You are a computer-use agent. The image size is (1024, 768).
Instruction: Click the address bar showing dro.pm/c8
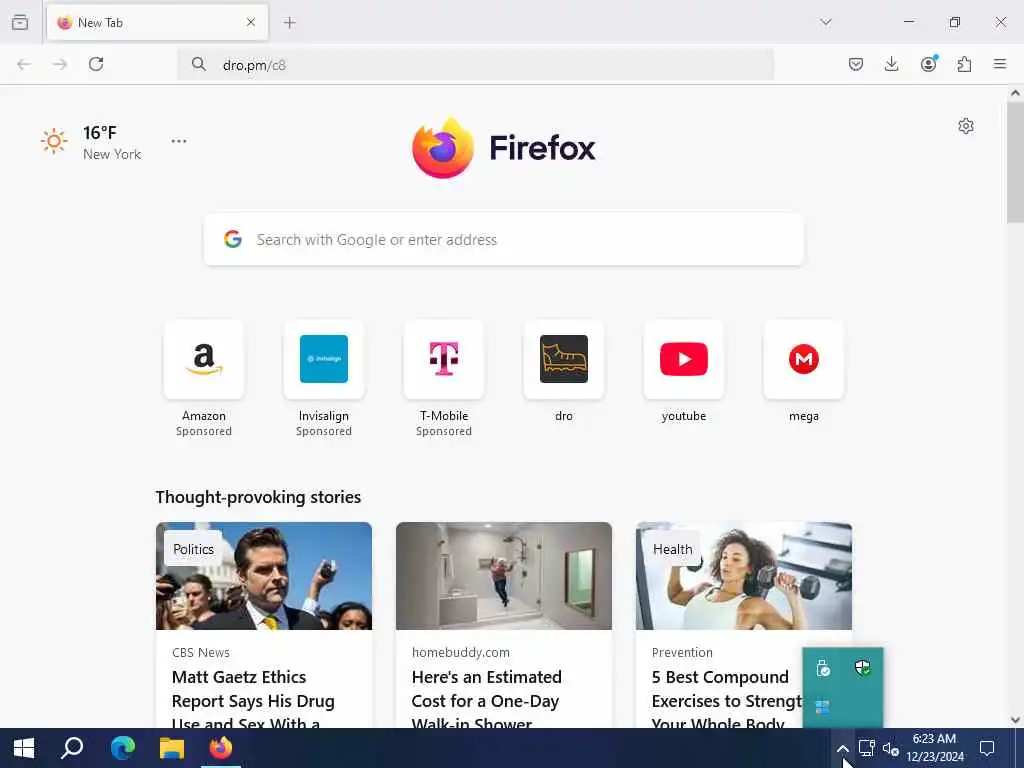(x=475, y=65)
